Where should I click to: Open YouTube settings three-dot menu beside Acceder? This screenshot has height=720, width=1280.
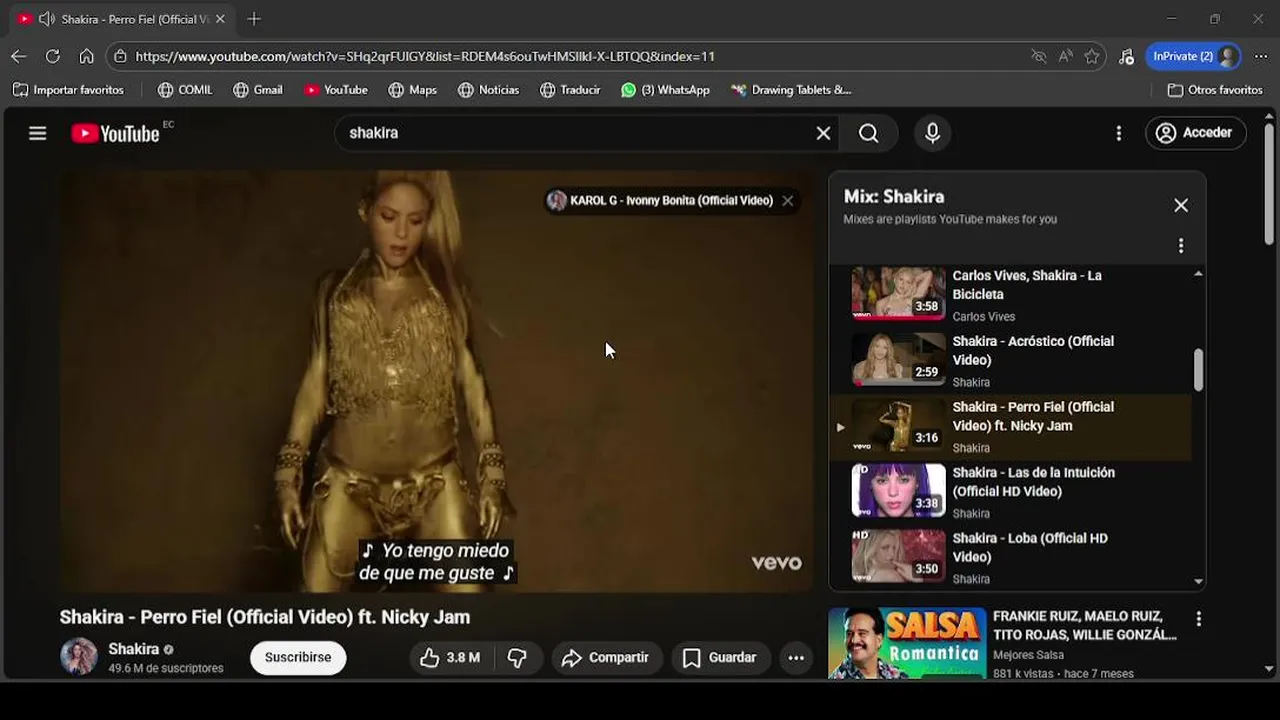[1118, 133]
